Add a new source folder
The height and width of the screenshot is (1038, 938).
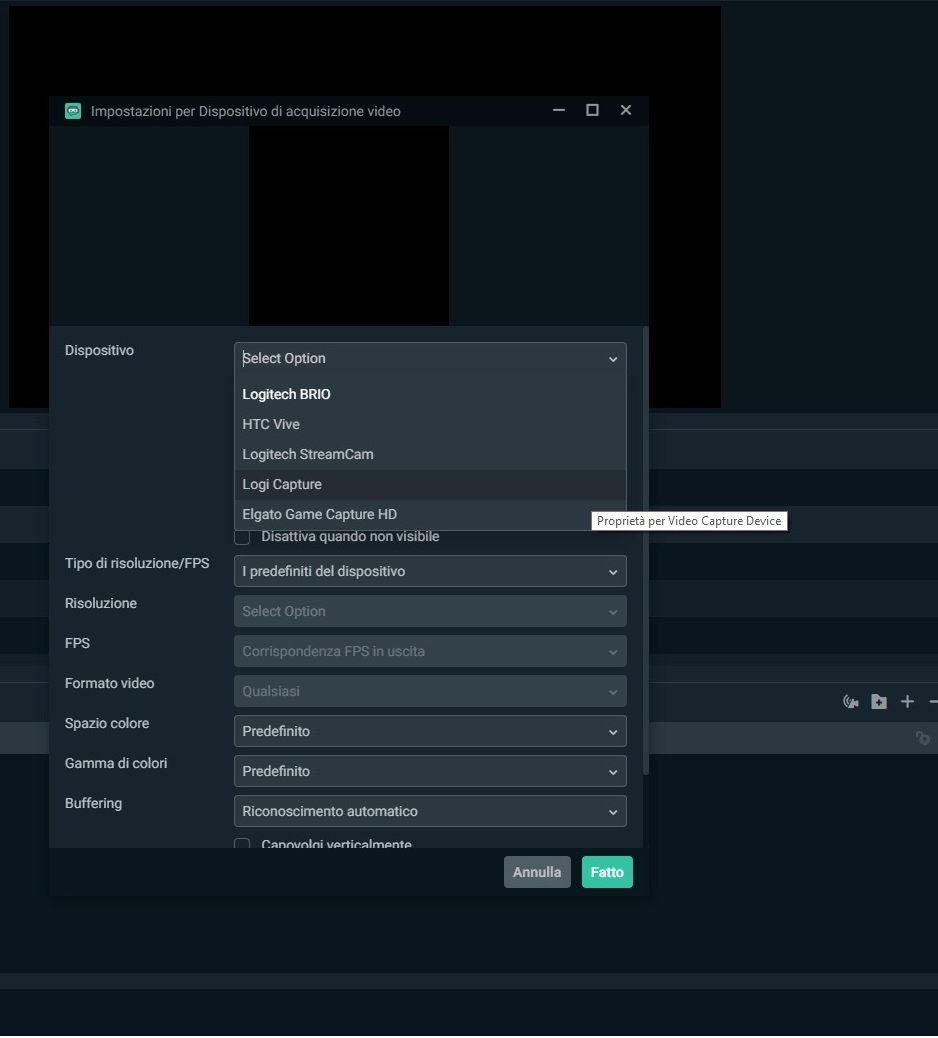[x=879, y=702]
